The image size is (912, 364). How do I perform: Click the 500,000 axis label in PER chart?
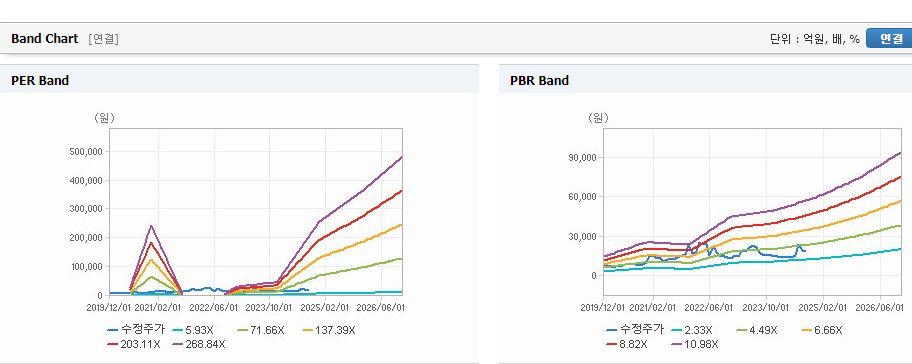86,152
